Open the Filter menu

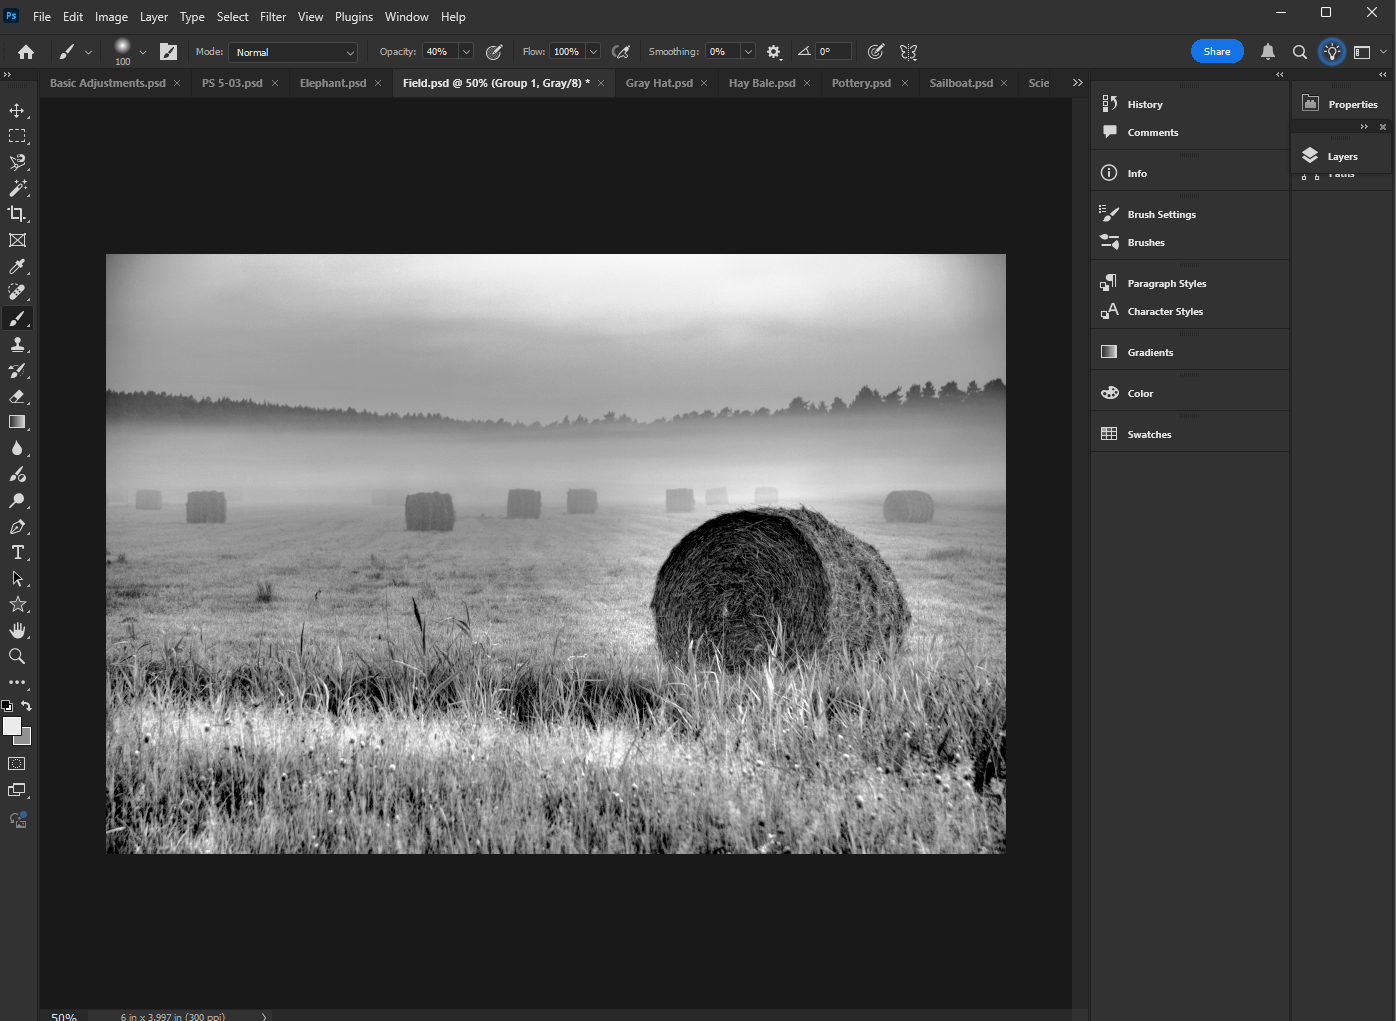(273, 17)
